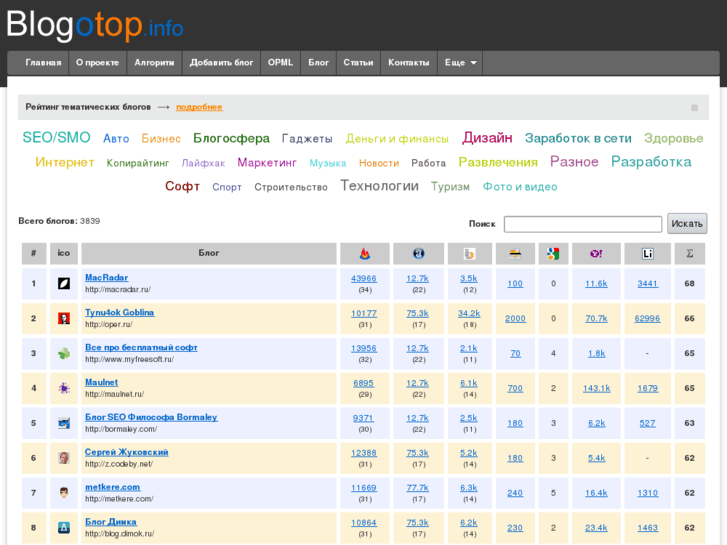Sort by the Google icon column

(553, 253)
